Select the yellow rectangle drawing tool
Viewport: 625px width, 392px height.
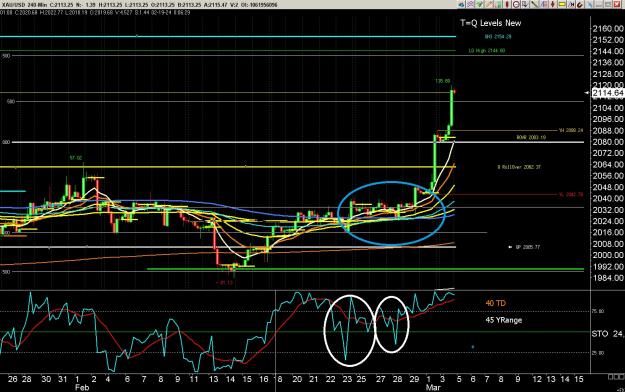(562, 4)
